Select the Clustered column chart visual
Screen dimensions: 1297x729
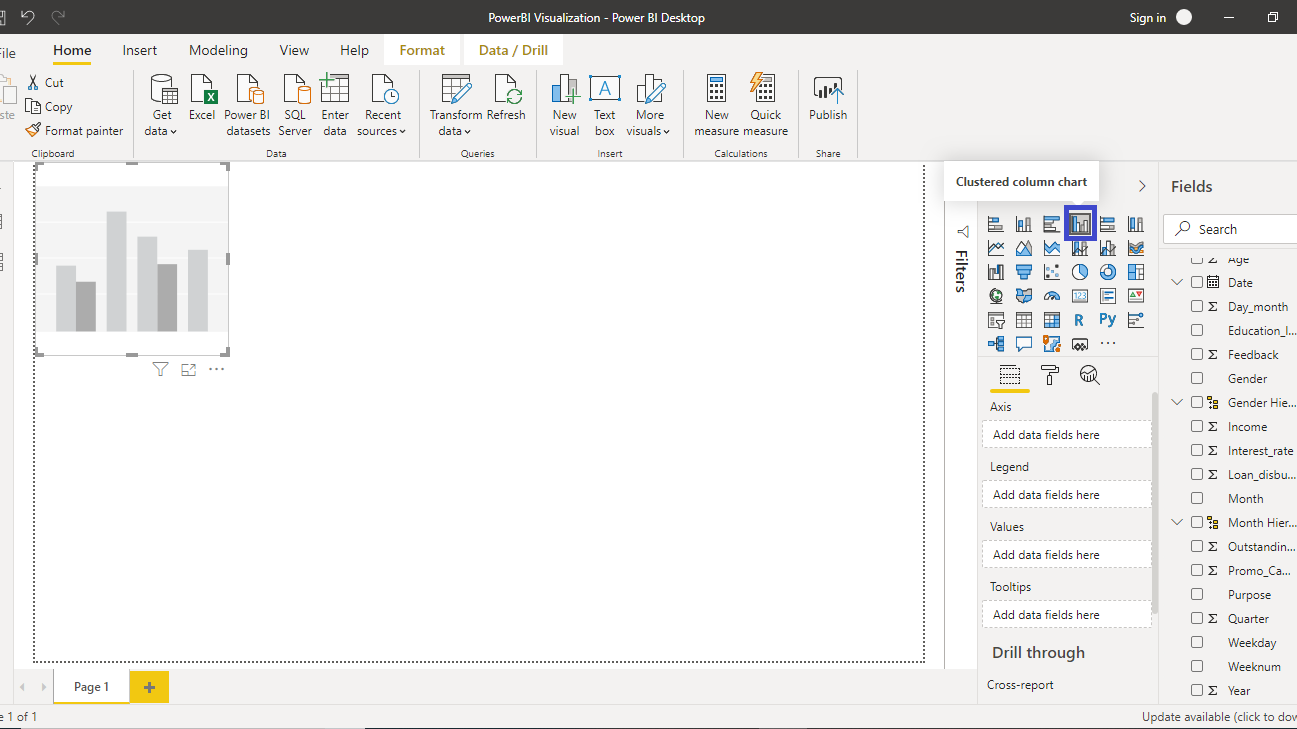pos(1080,224)
